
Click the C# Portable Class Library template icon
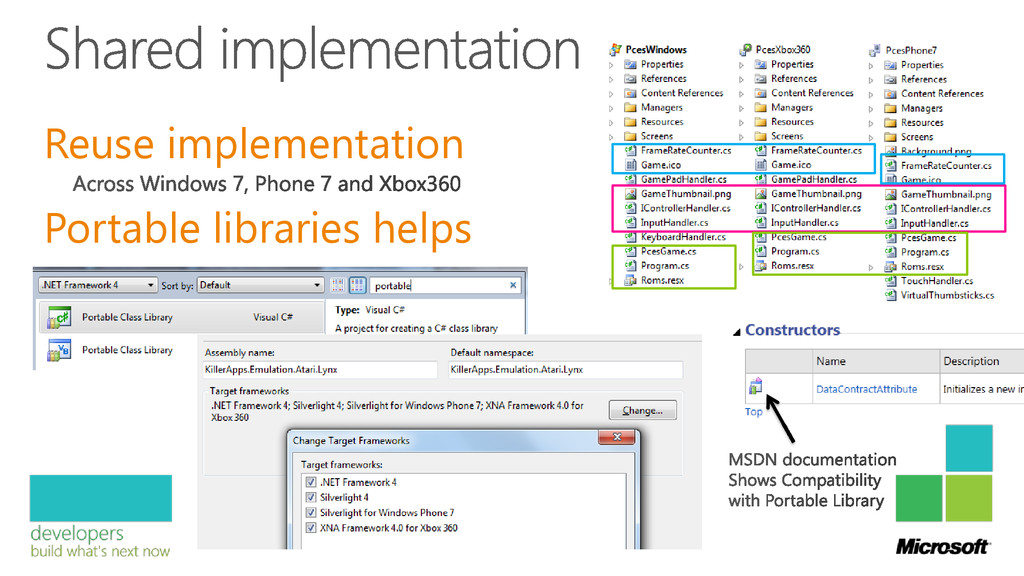(59, 317)
